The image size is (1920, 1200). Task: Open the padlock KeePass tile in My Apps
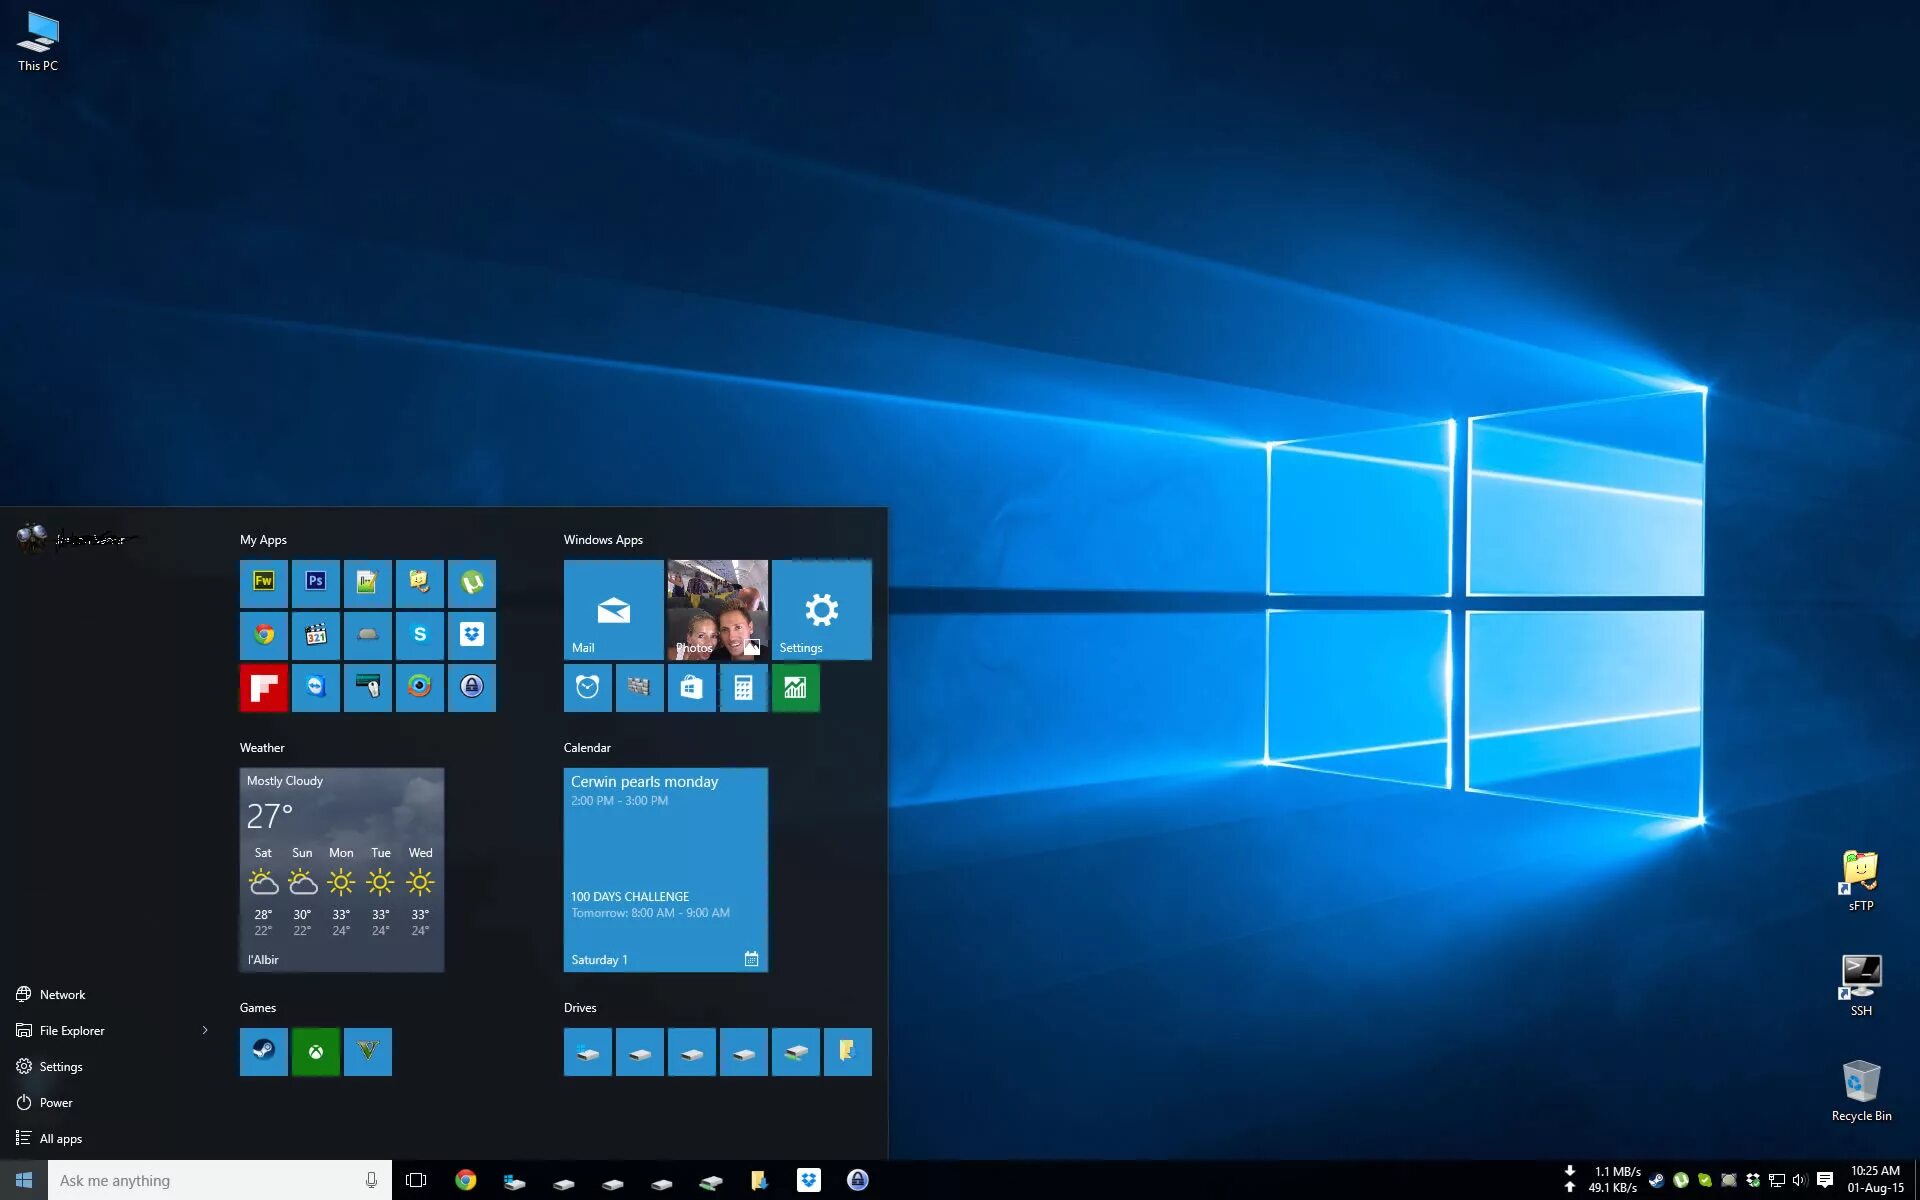click(x=471, y=687)
